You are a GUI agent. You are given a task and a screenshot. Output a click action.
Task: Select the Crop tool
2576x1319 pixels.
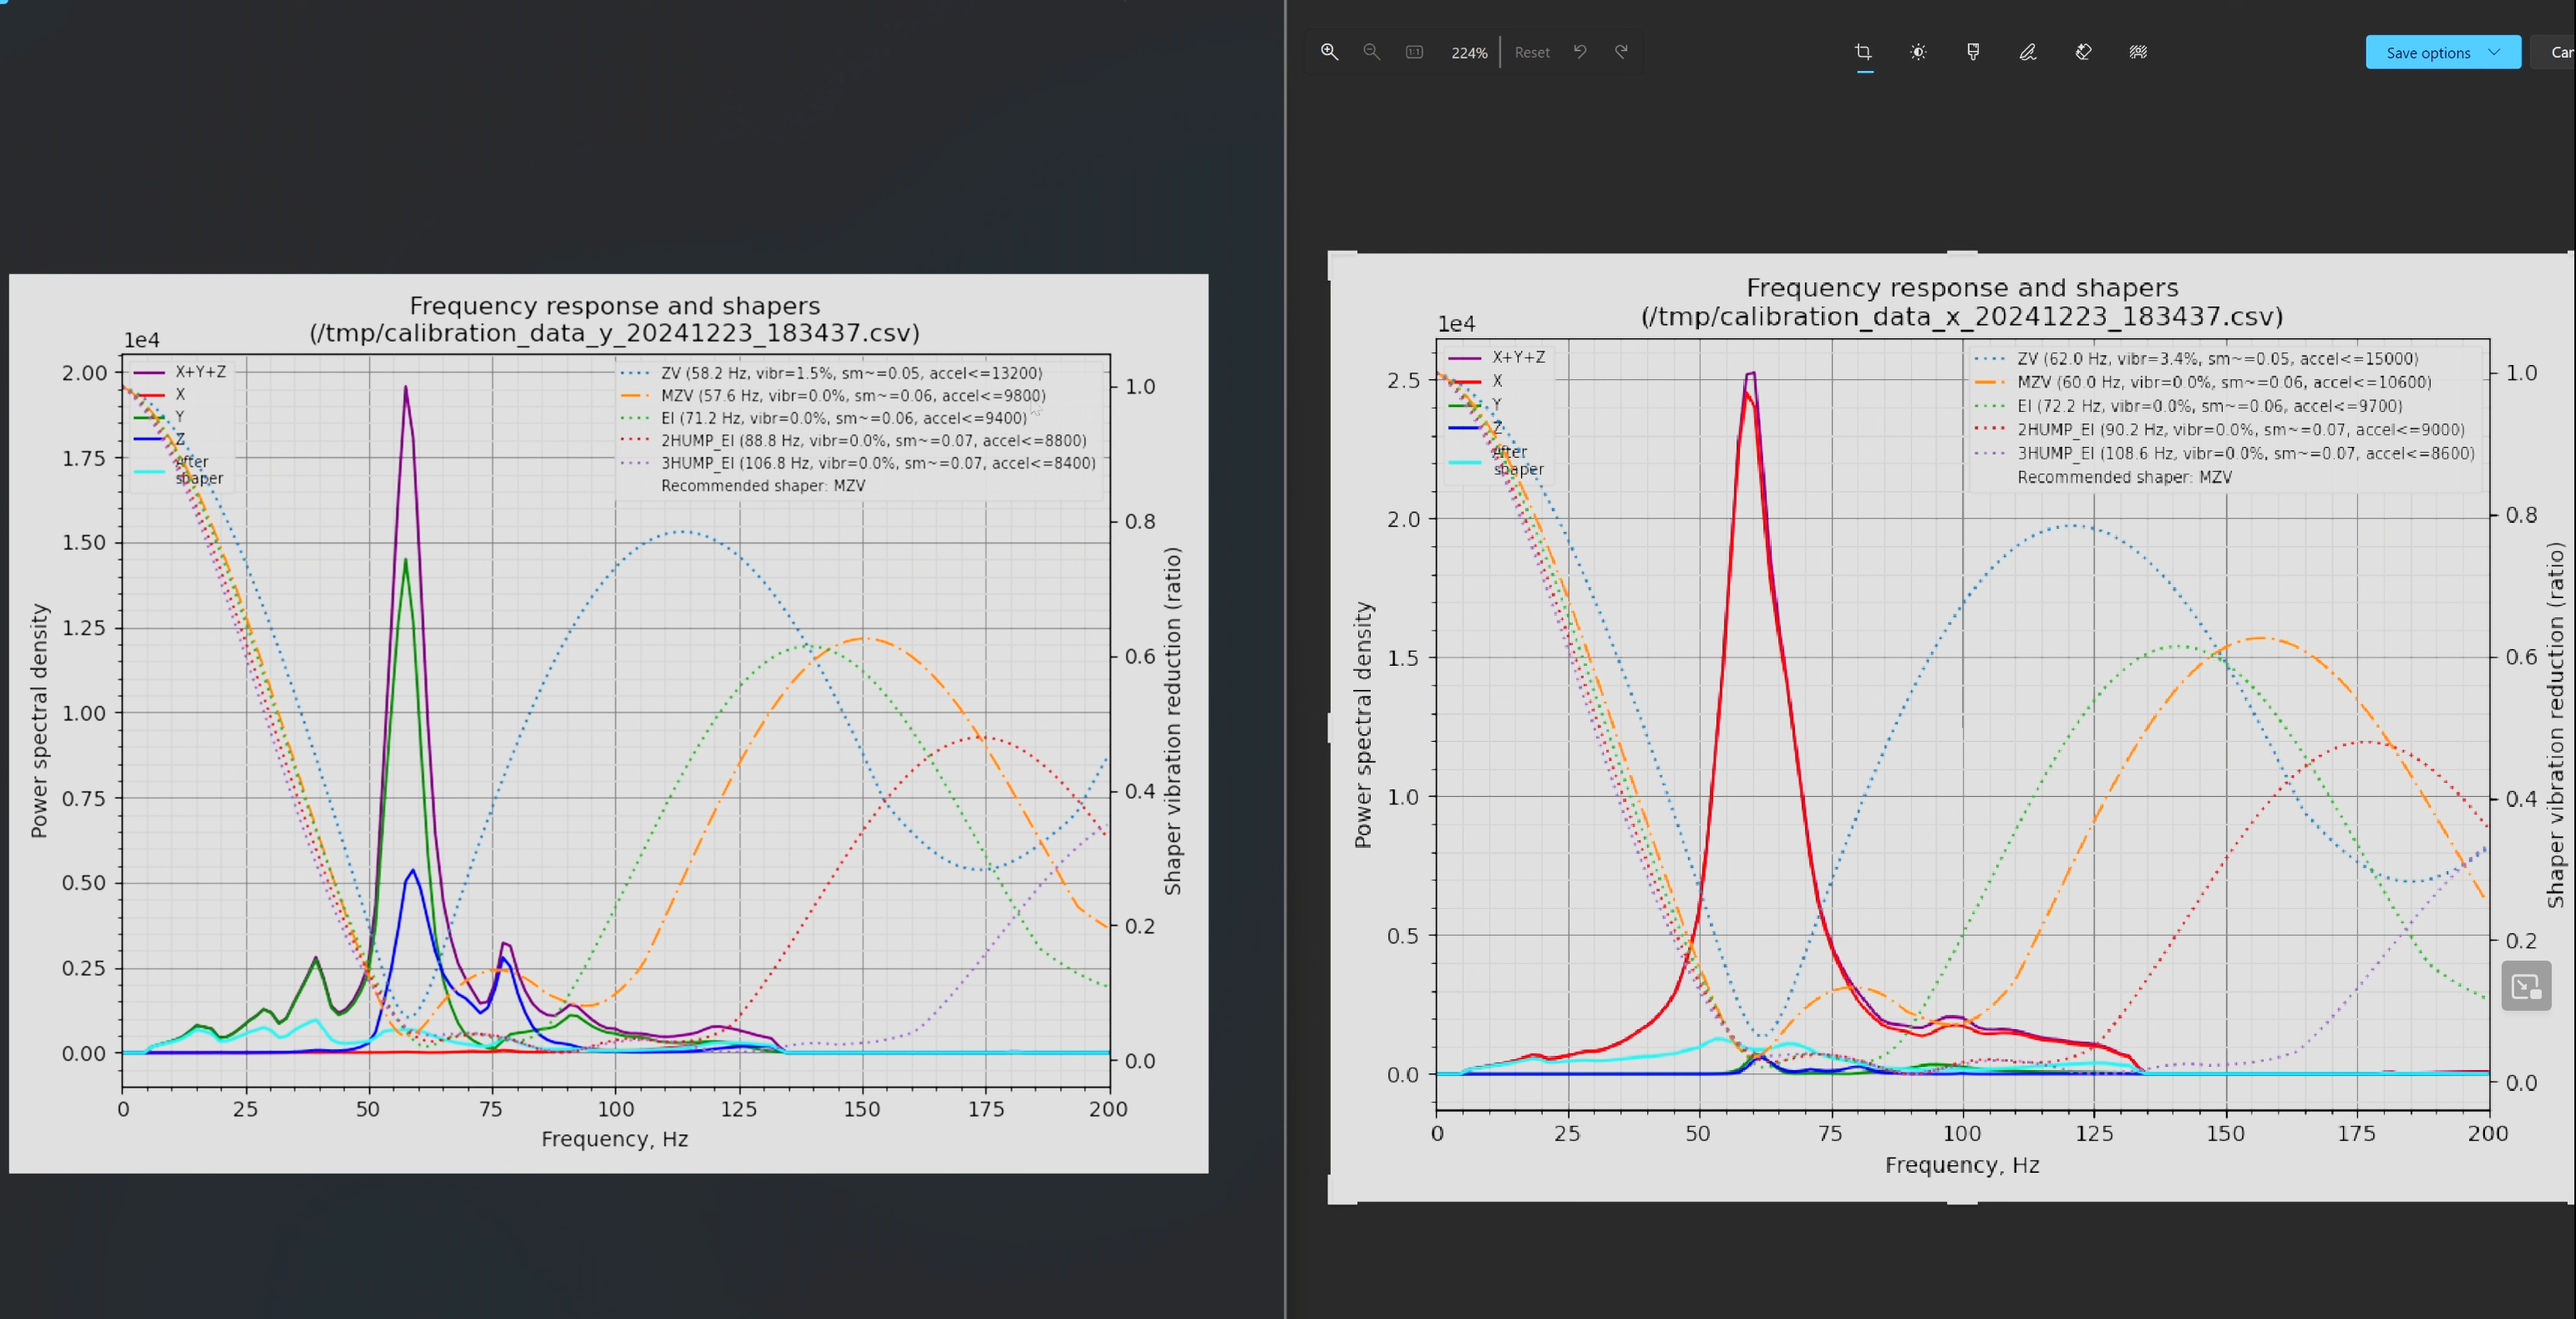click(x=1863, y=52)
